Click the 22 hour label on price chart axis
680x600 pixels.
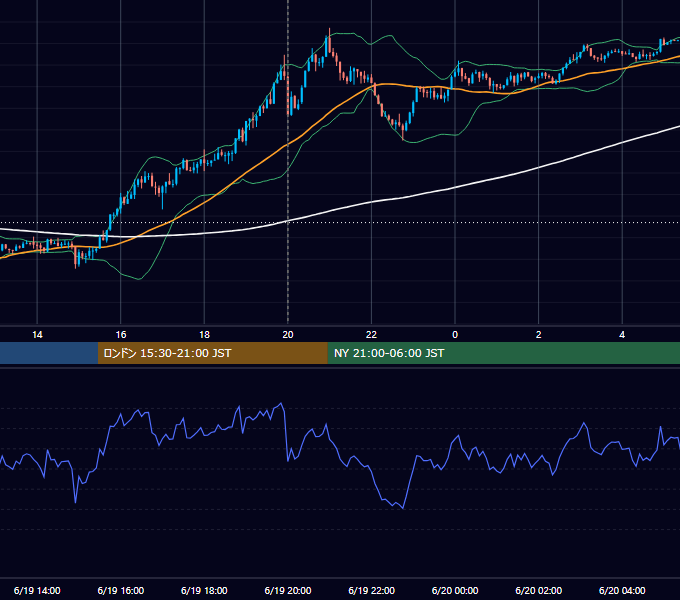point(371,335)
